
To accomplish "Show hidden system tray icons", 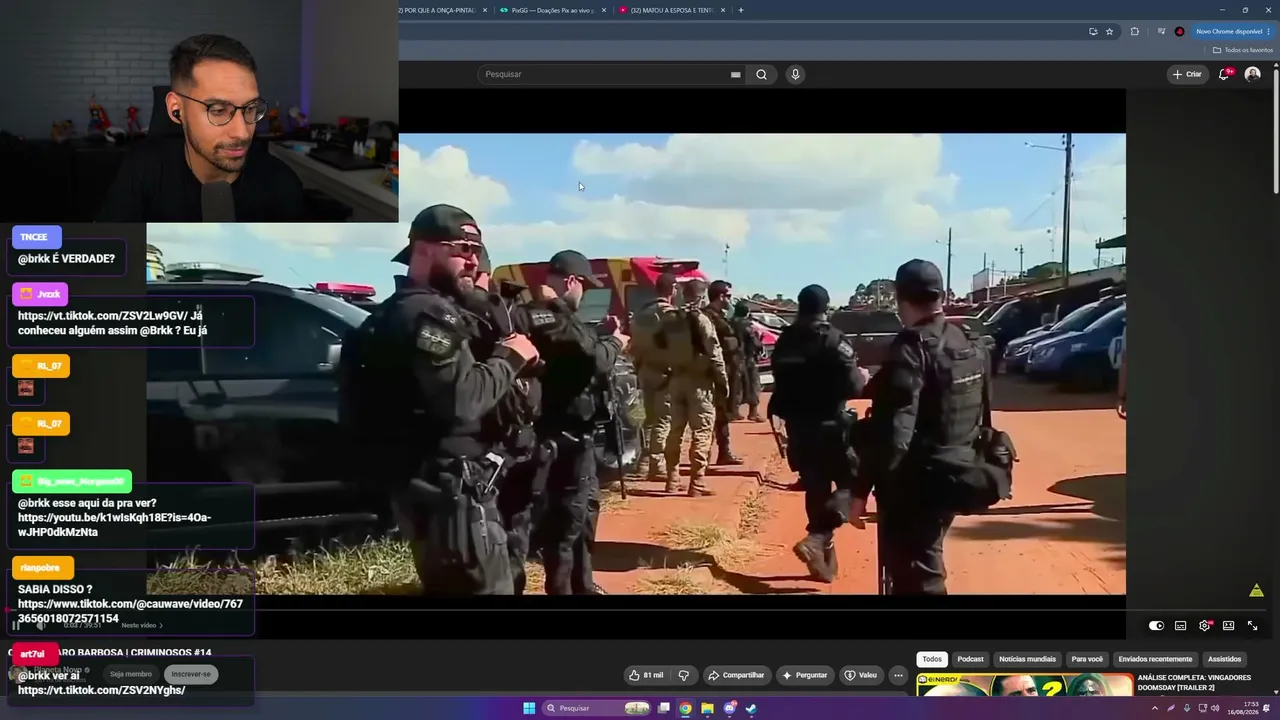I will click(1155, 708).
